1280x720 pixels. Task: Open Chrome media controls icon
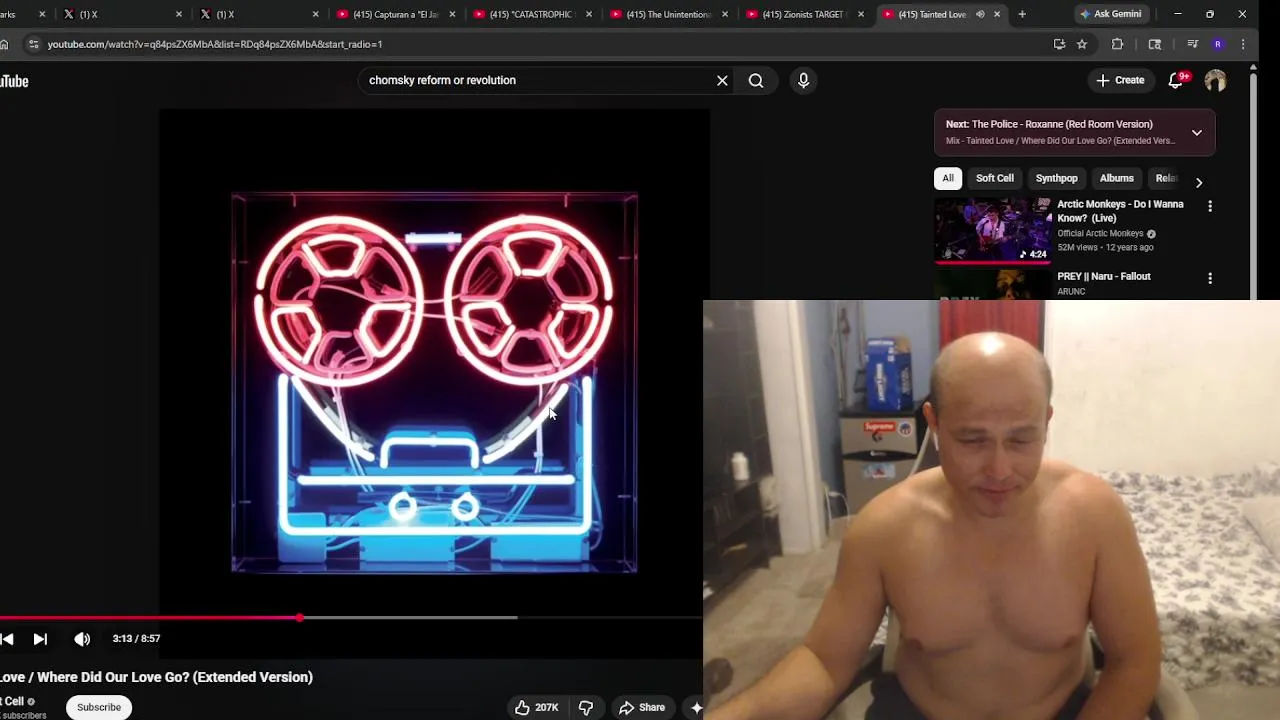pos(1192,44)
